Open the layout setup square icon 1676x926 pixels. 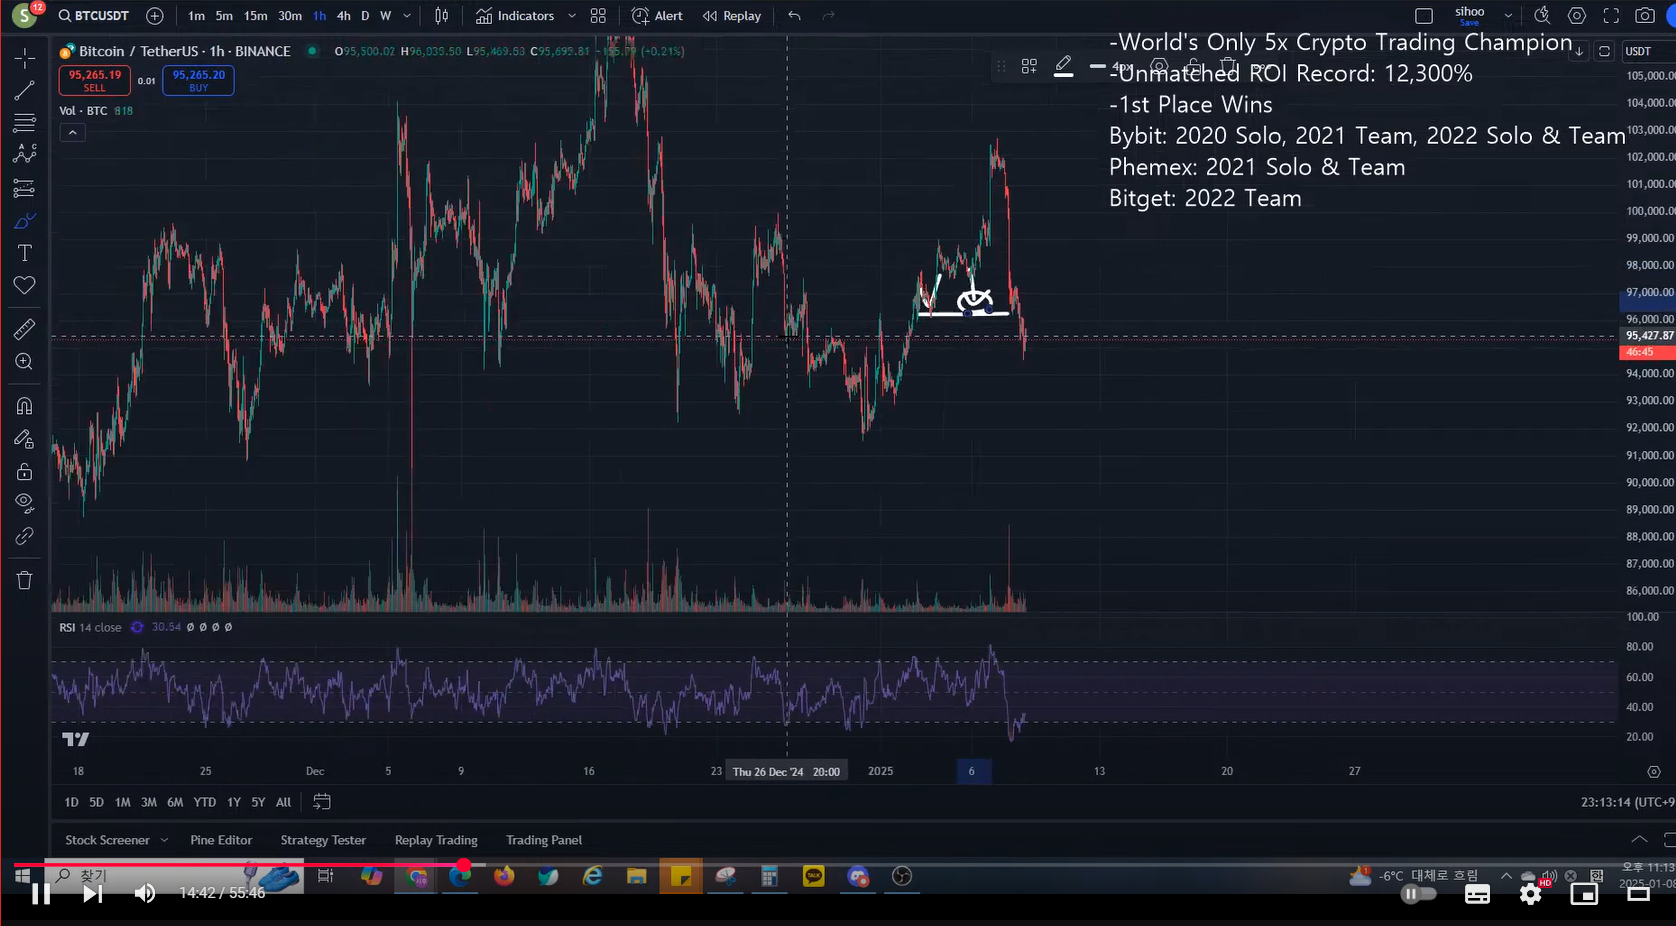1424,16
